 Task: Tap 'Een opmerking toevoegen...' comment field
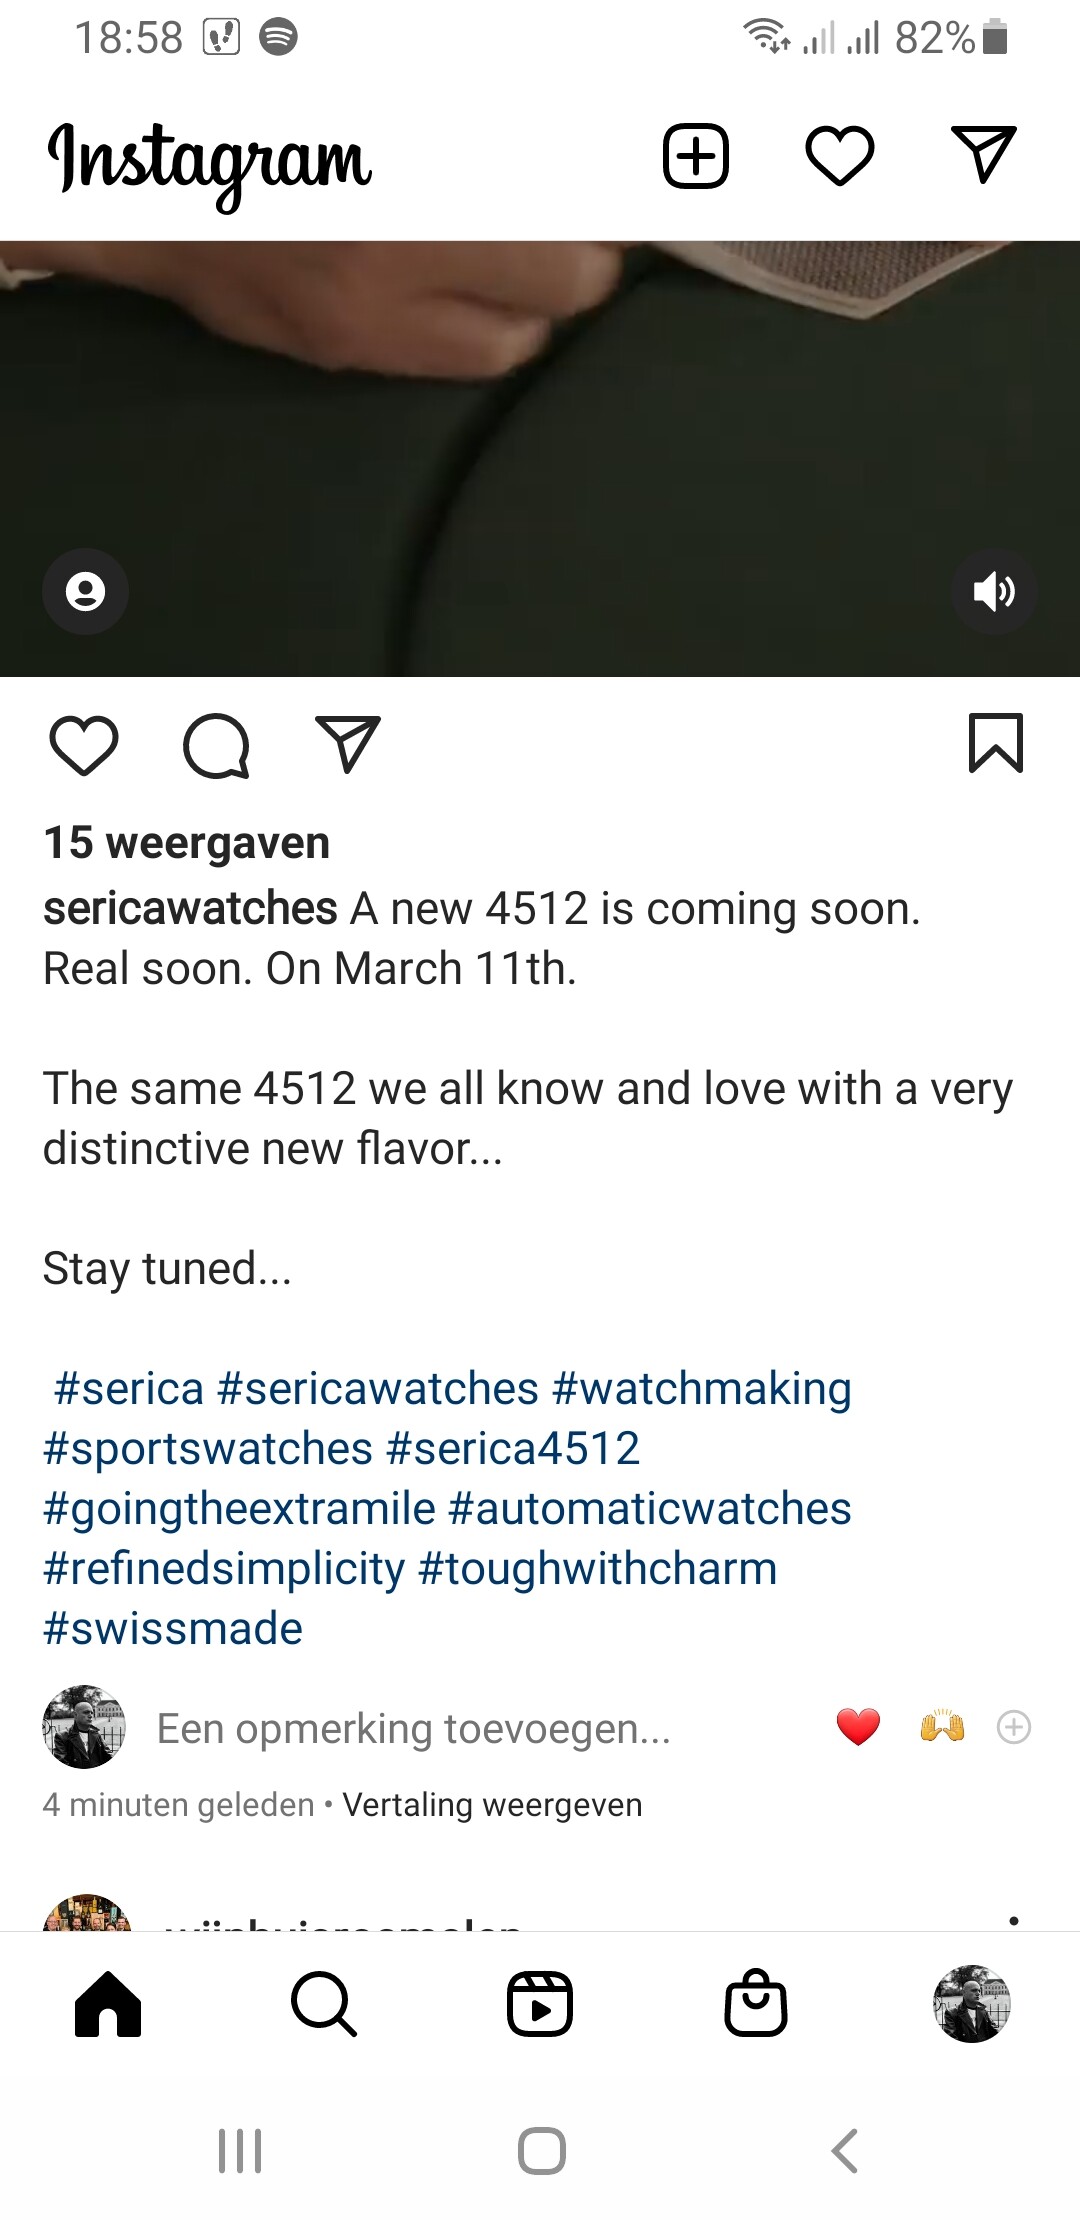tap(414, 1728)
